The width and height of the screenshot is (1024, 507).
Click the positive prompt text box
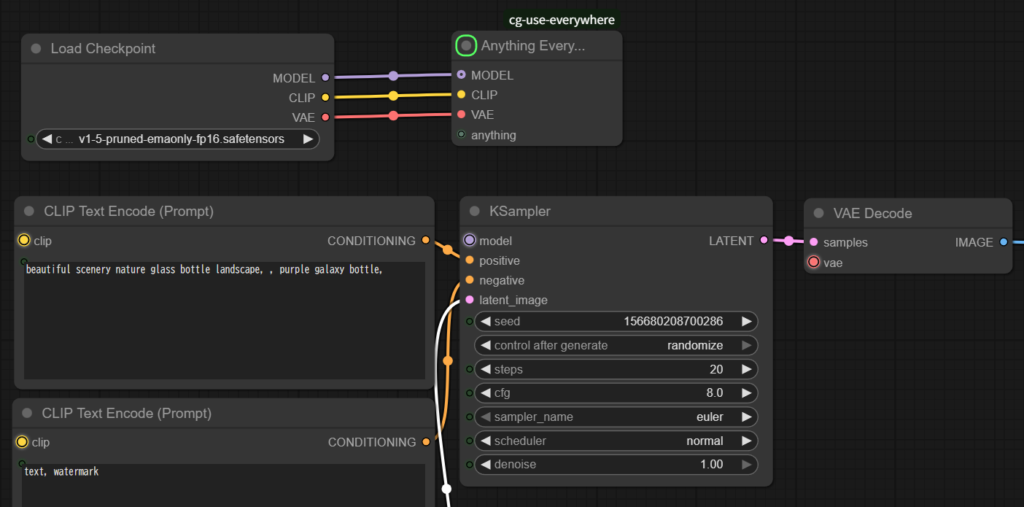coord(224,320)
